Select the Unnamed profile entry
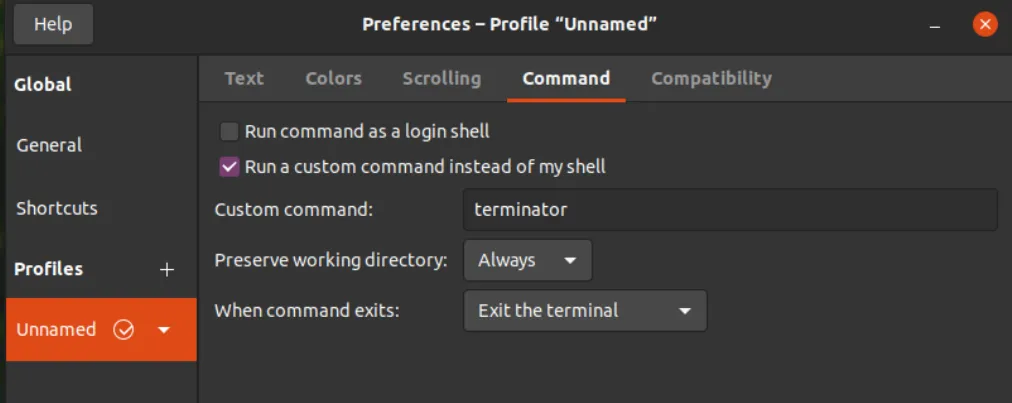Image resolution: width=1012 pixels, height=403 pixels. click(x=56, y=330)
